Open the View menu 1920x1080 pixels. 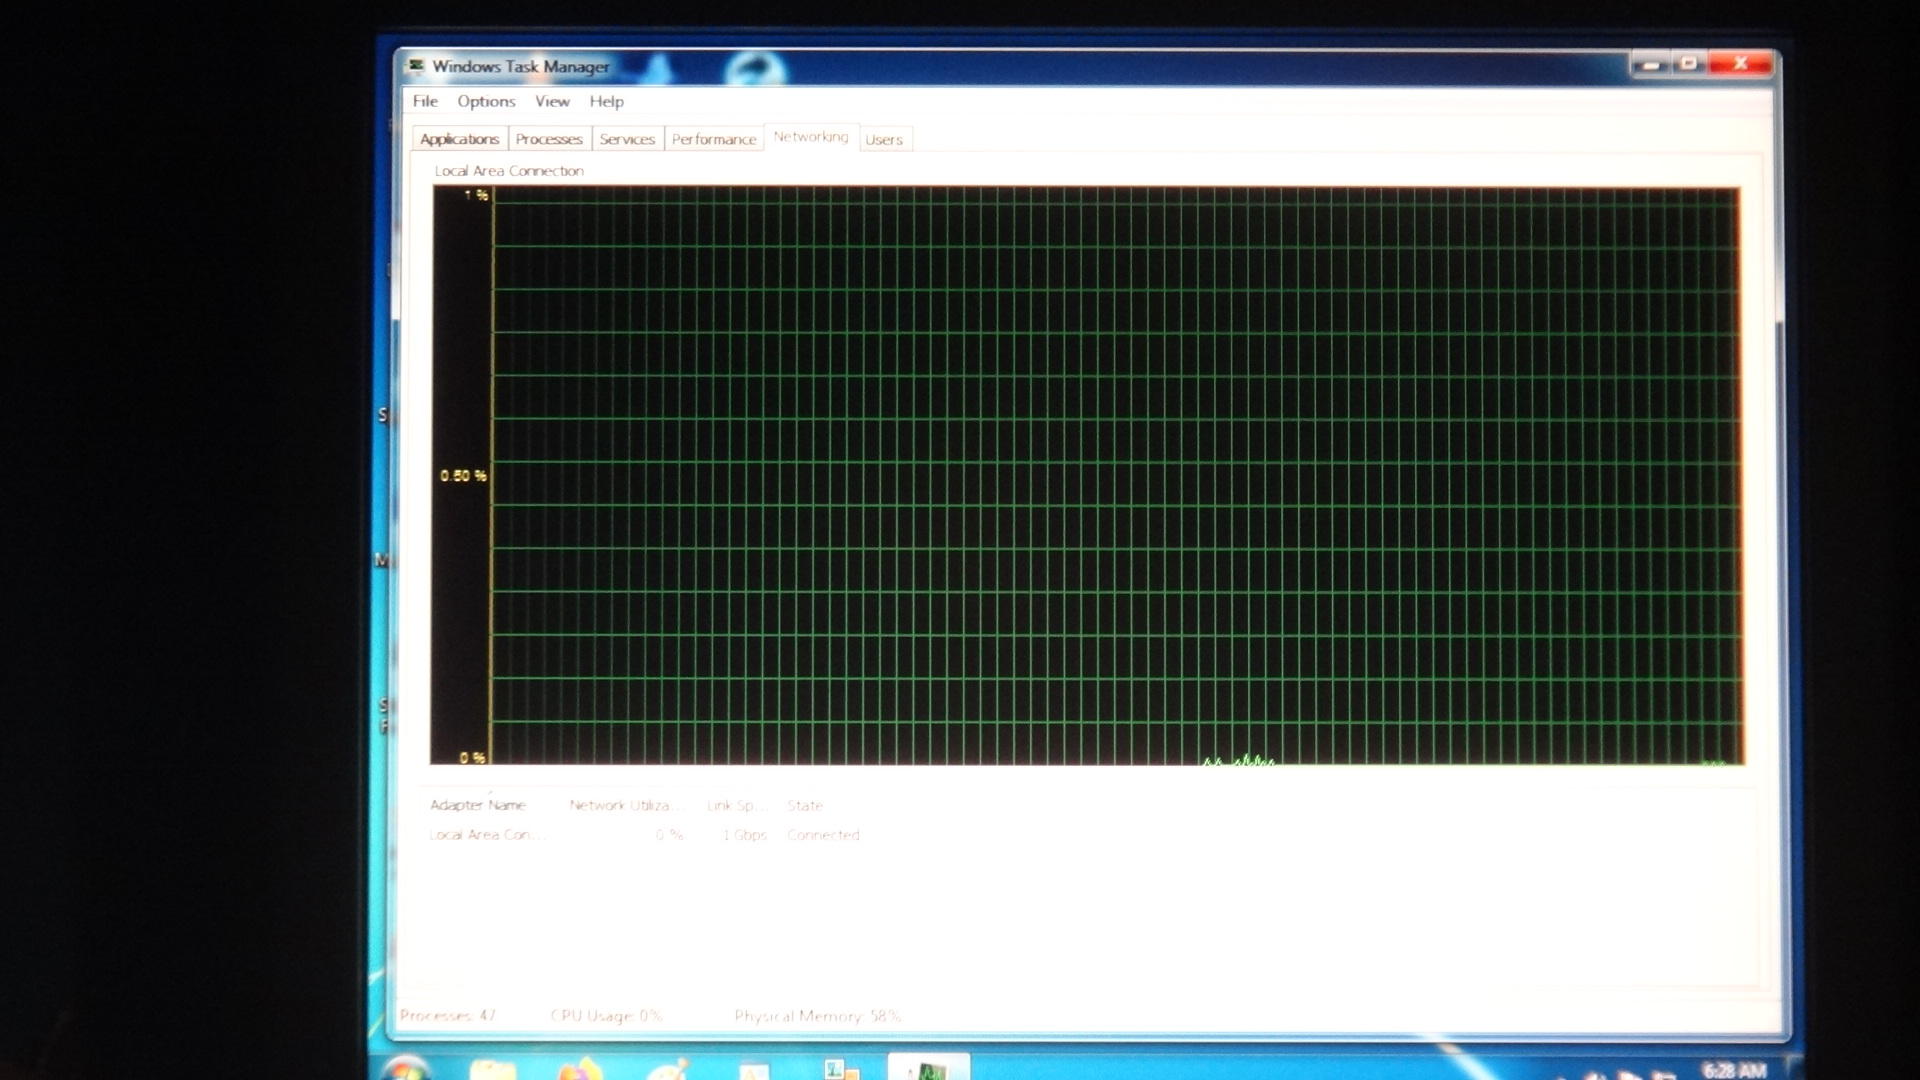[552, 101]
